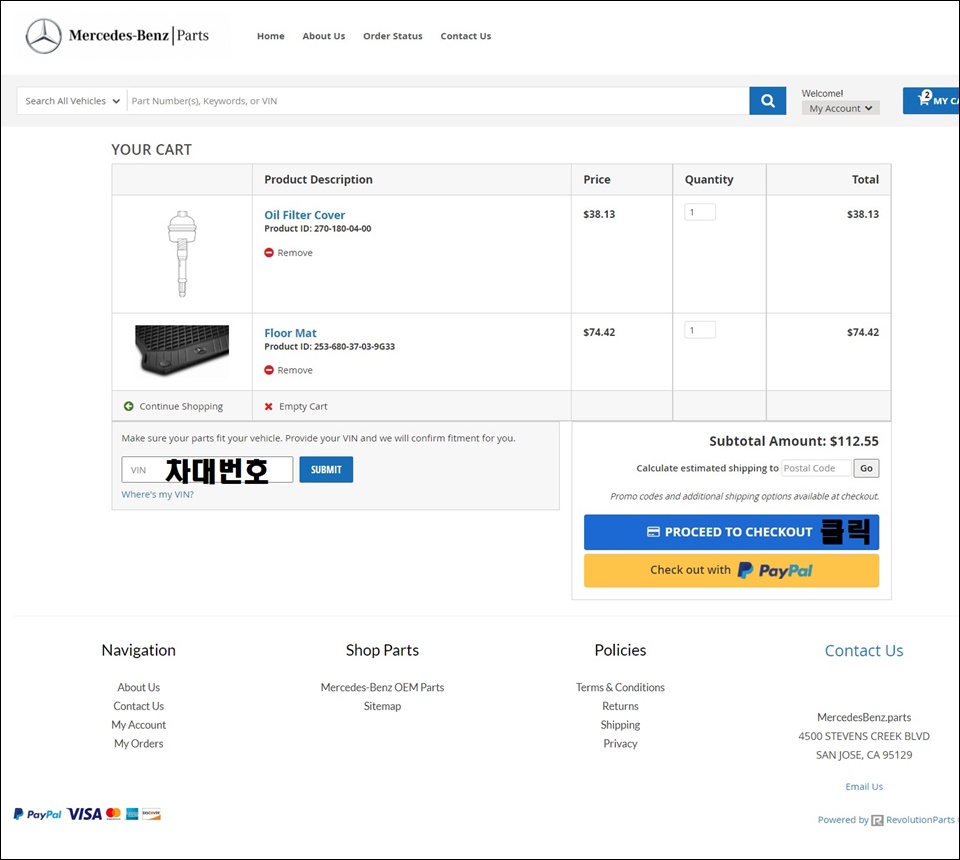Click the Subtotal Amount $112.55 text

793,441
